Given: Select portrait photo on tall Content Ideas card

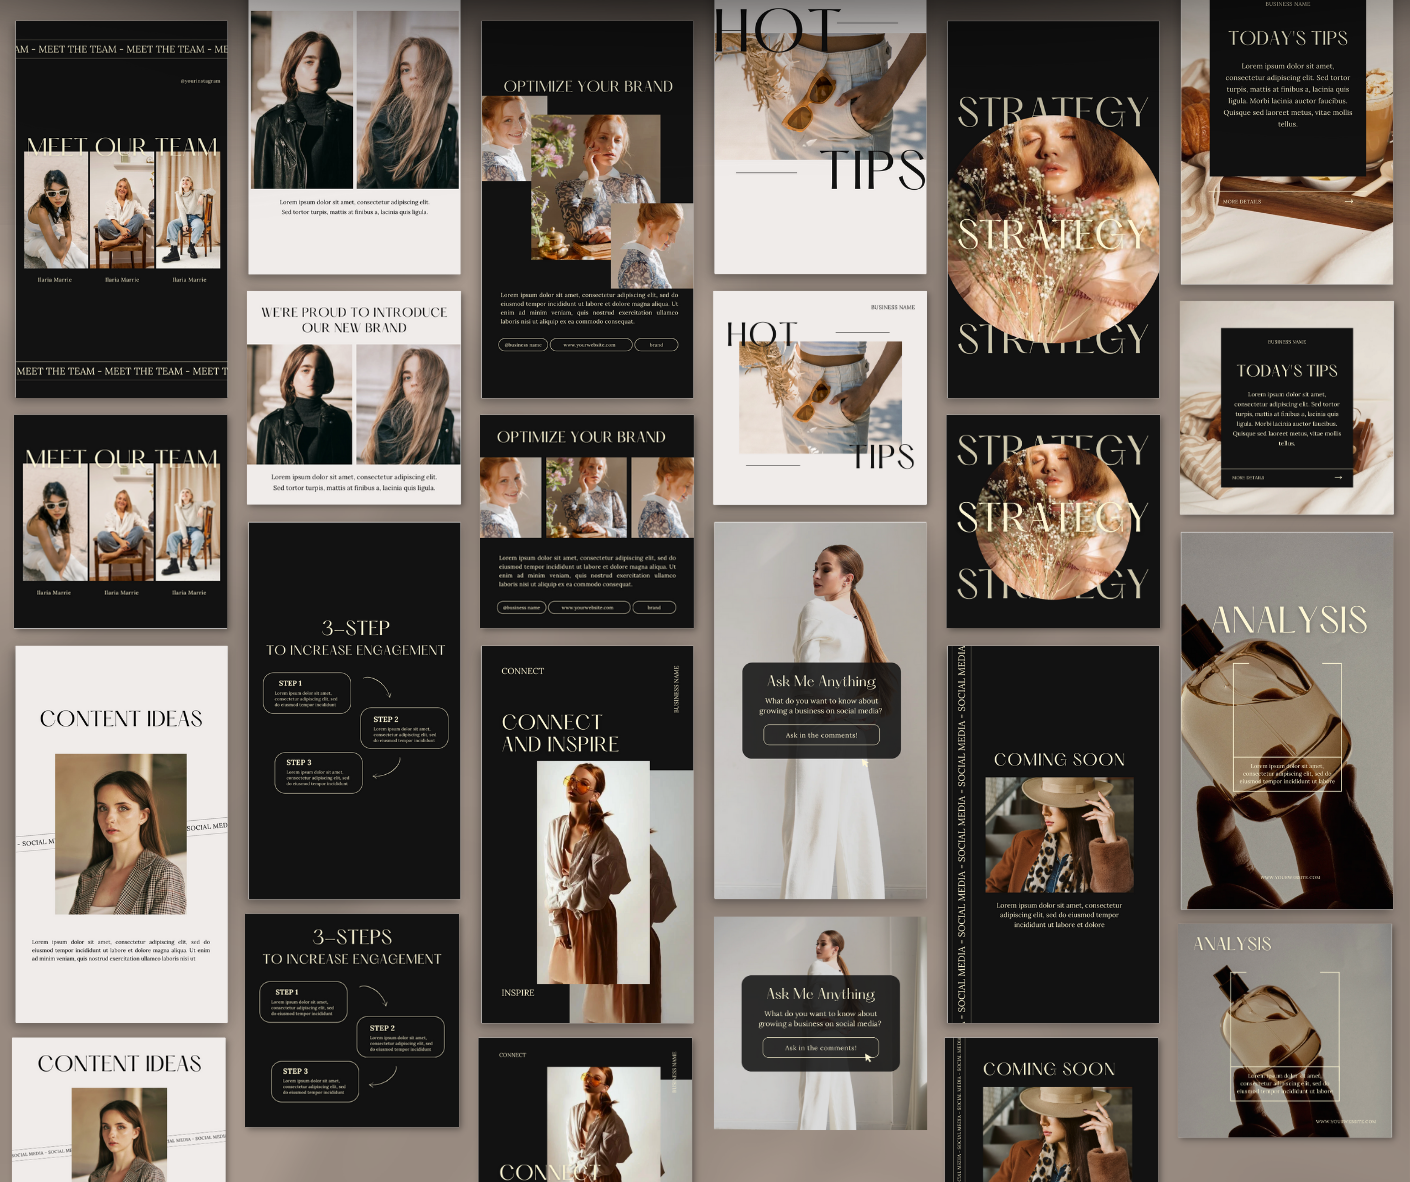Looking at the screenshot, I should [121, 833].
